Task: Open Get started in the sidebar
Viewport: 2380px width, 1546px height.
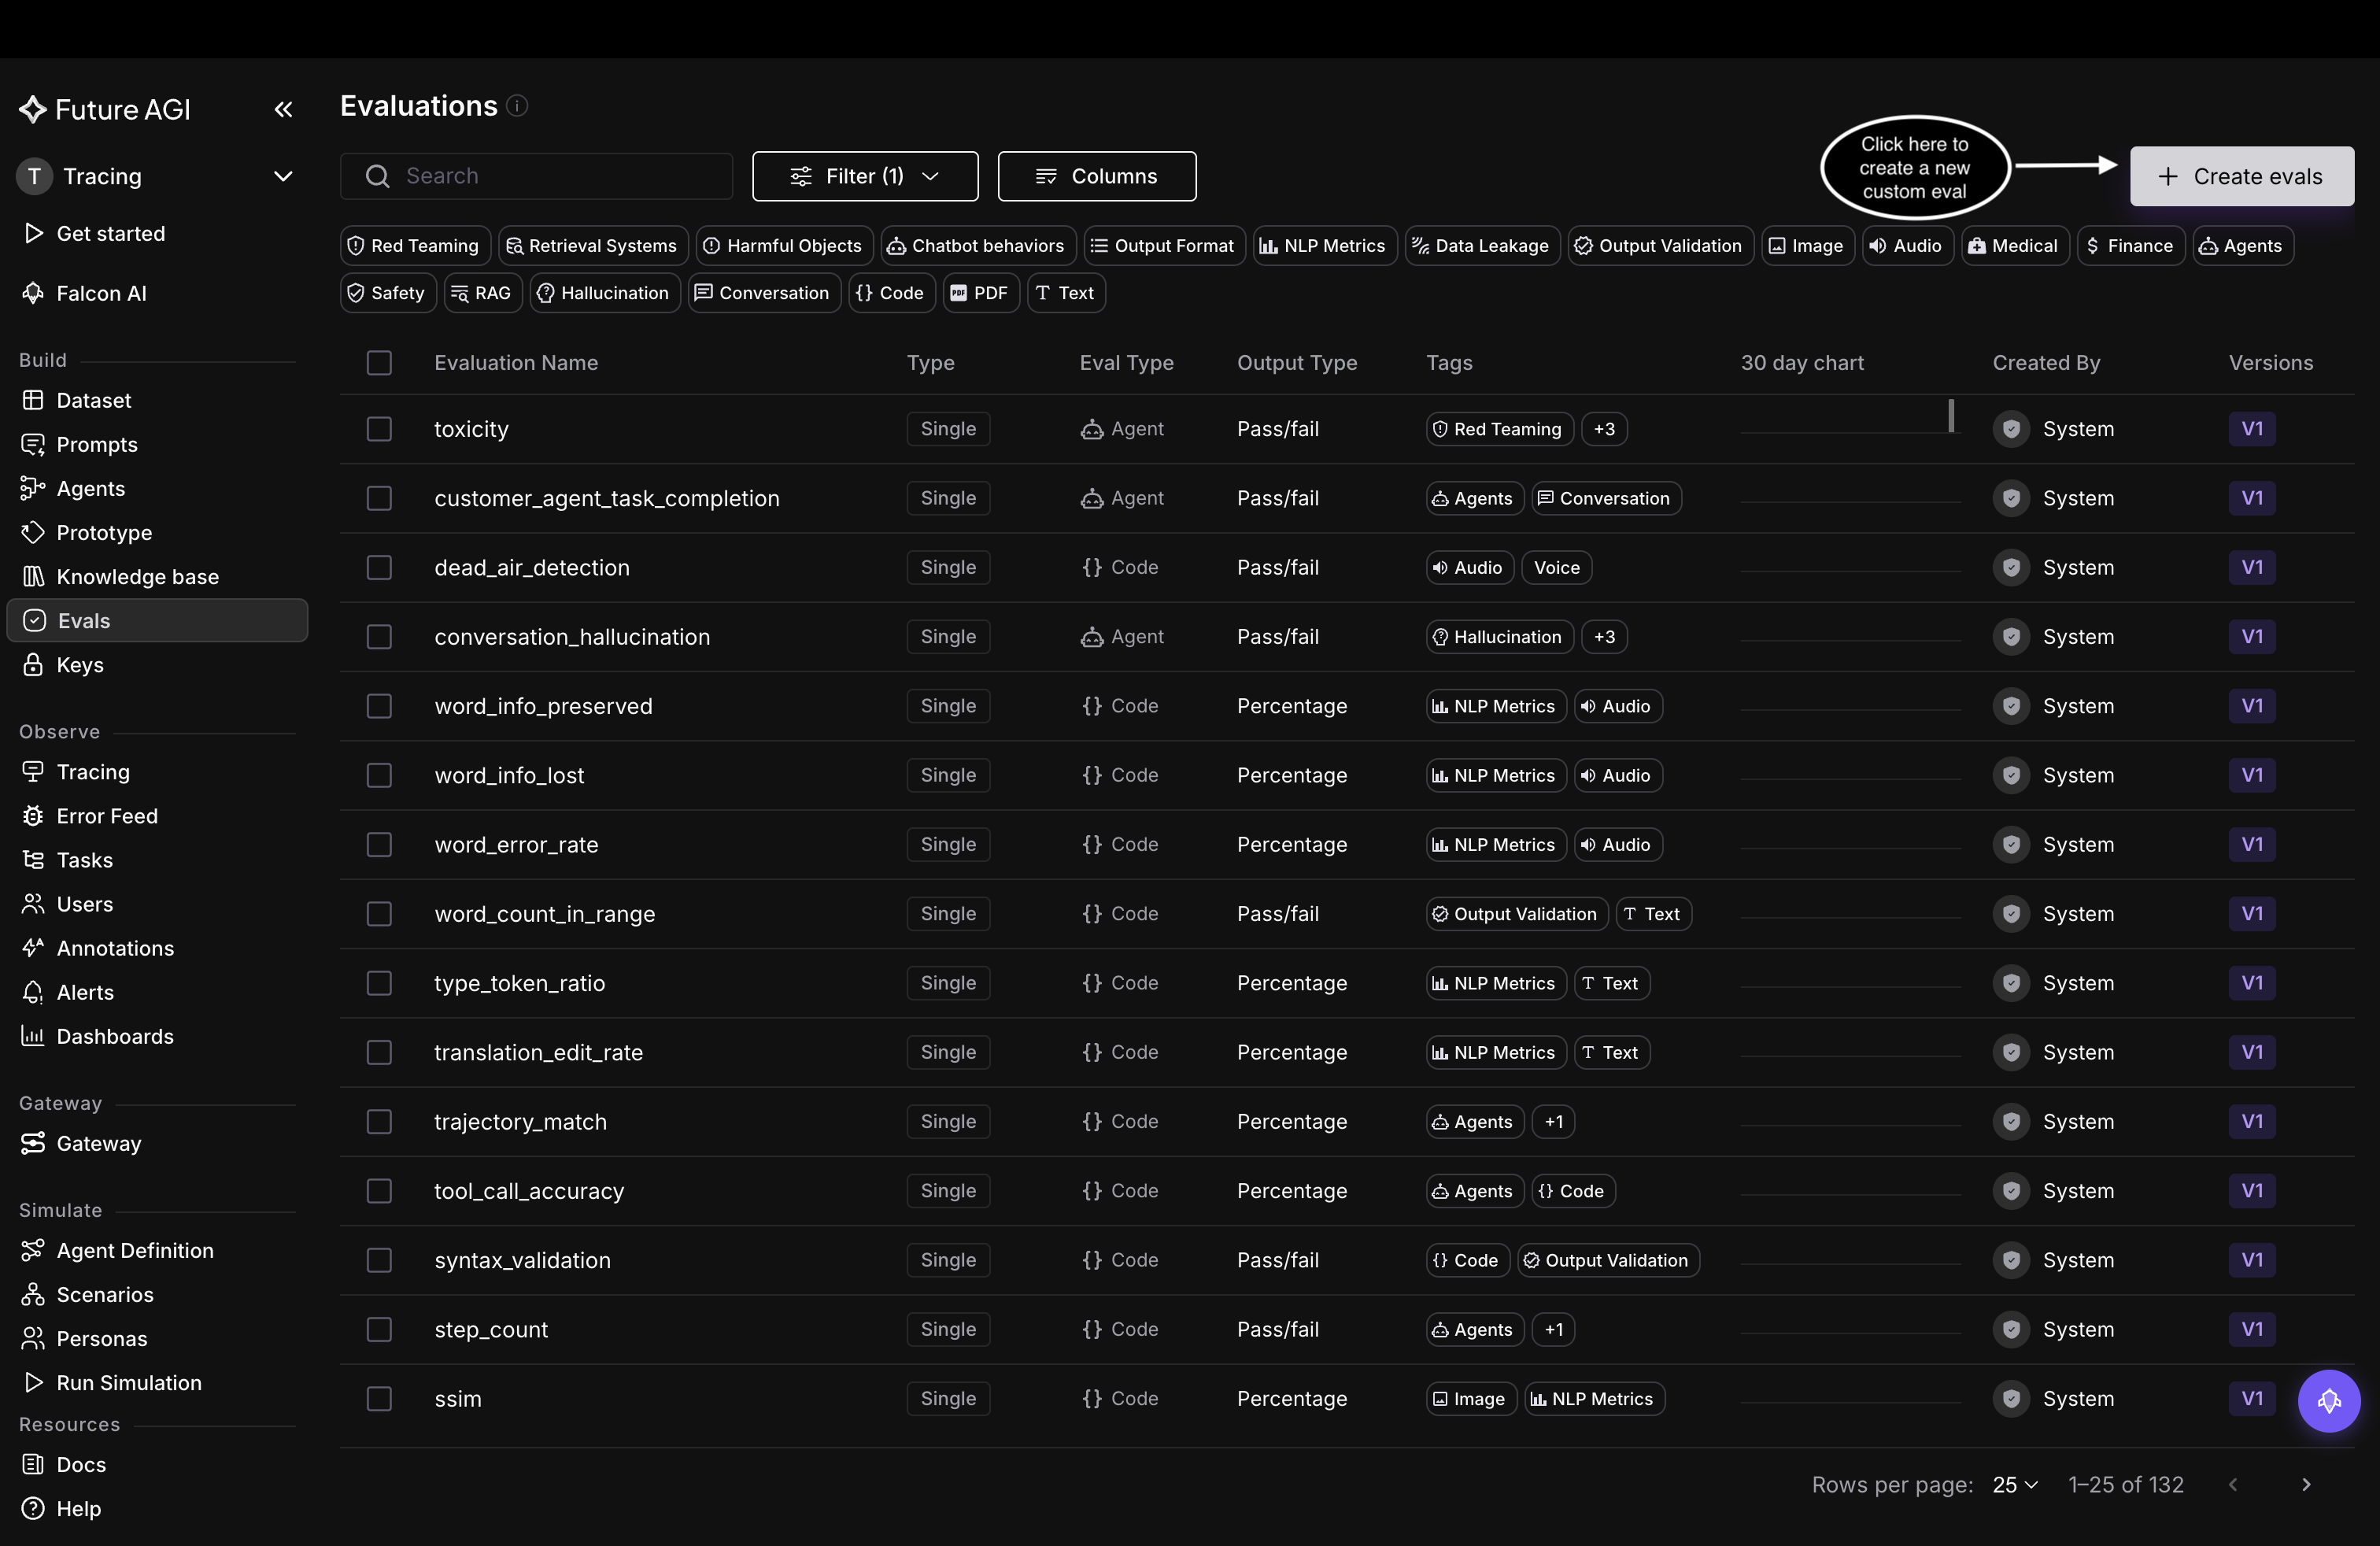Action: coord(110,233)
